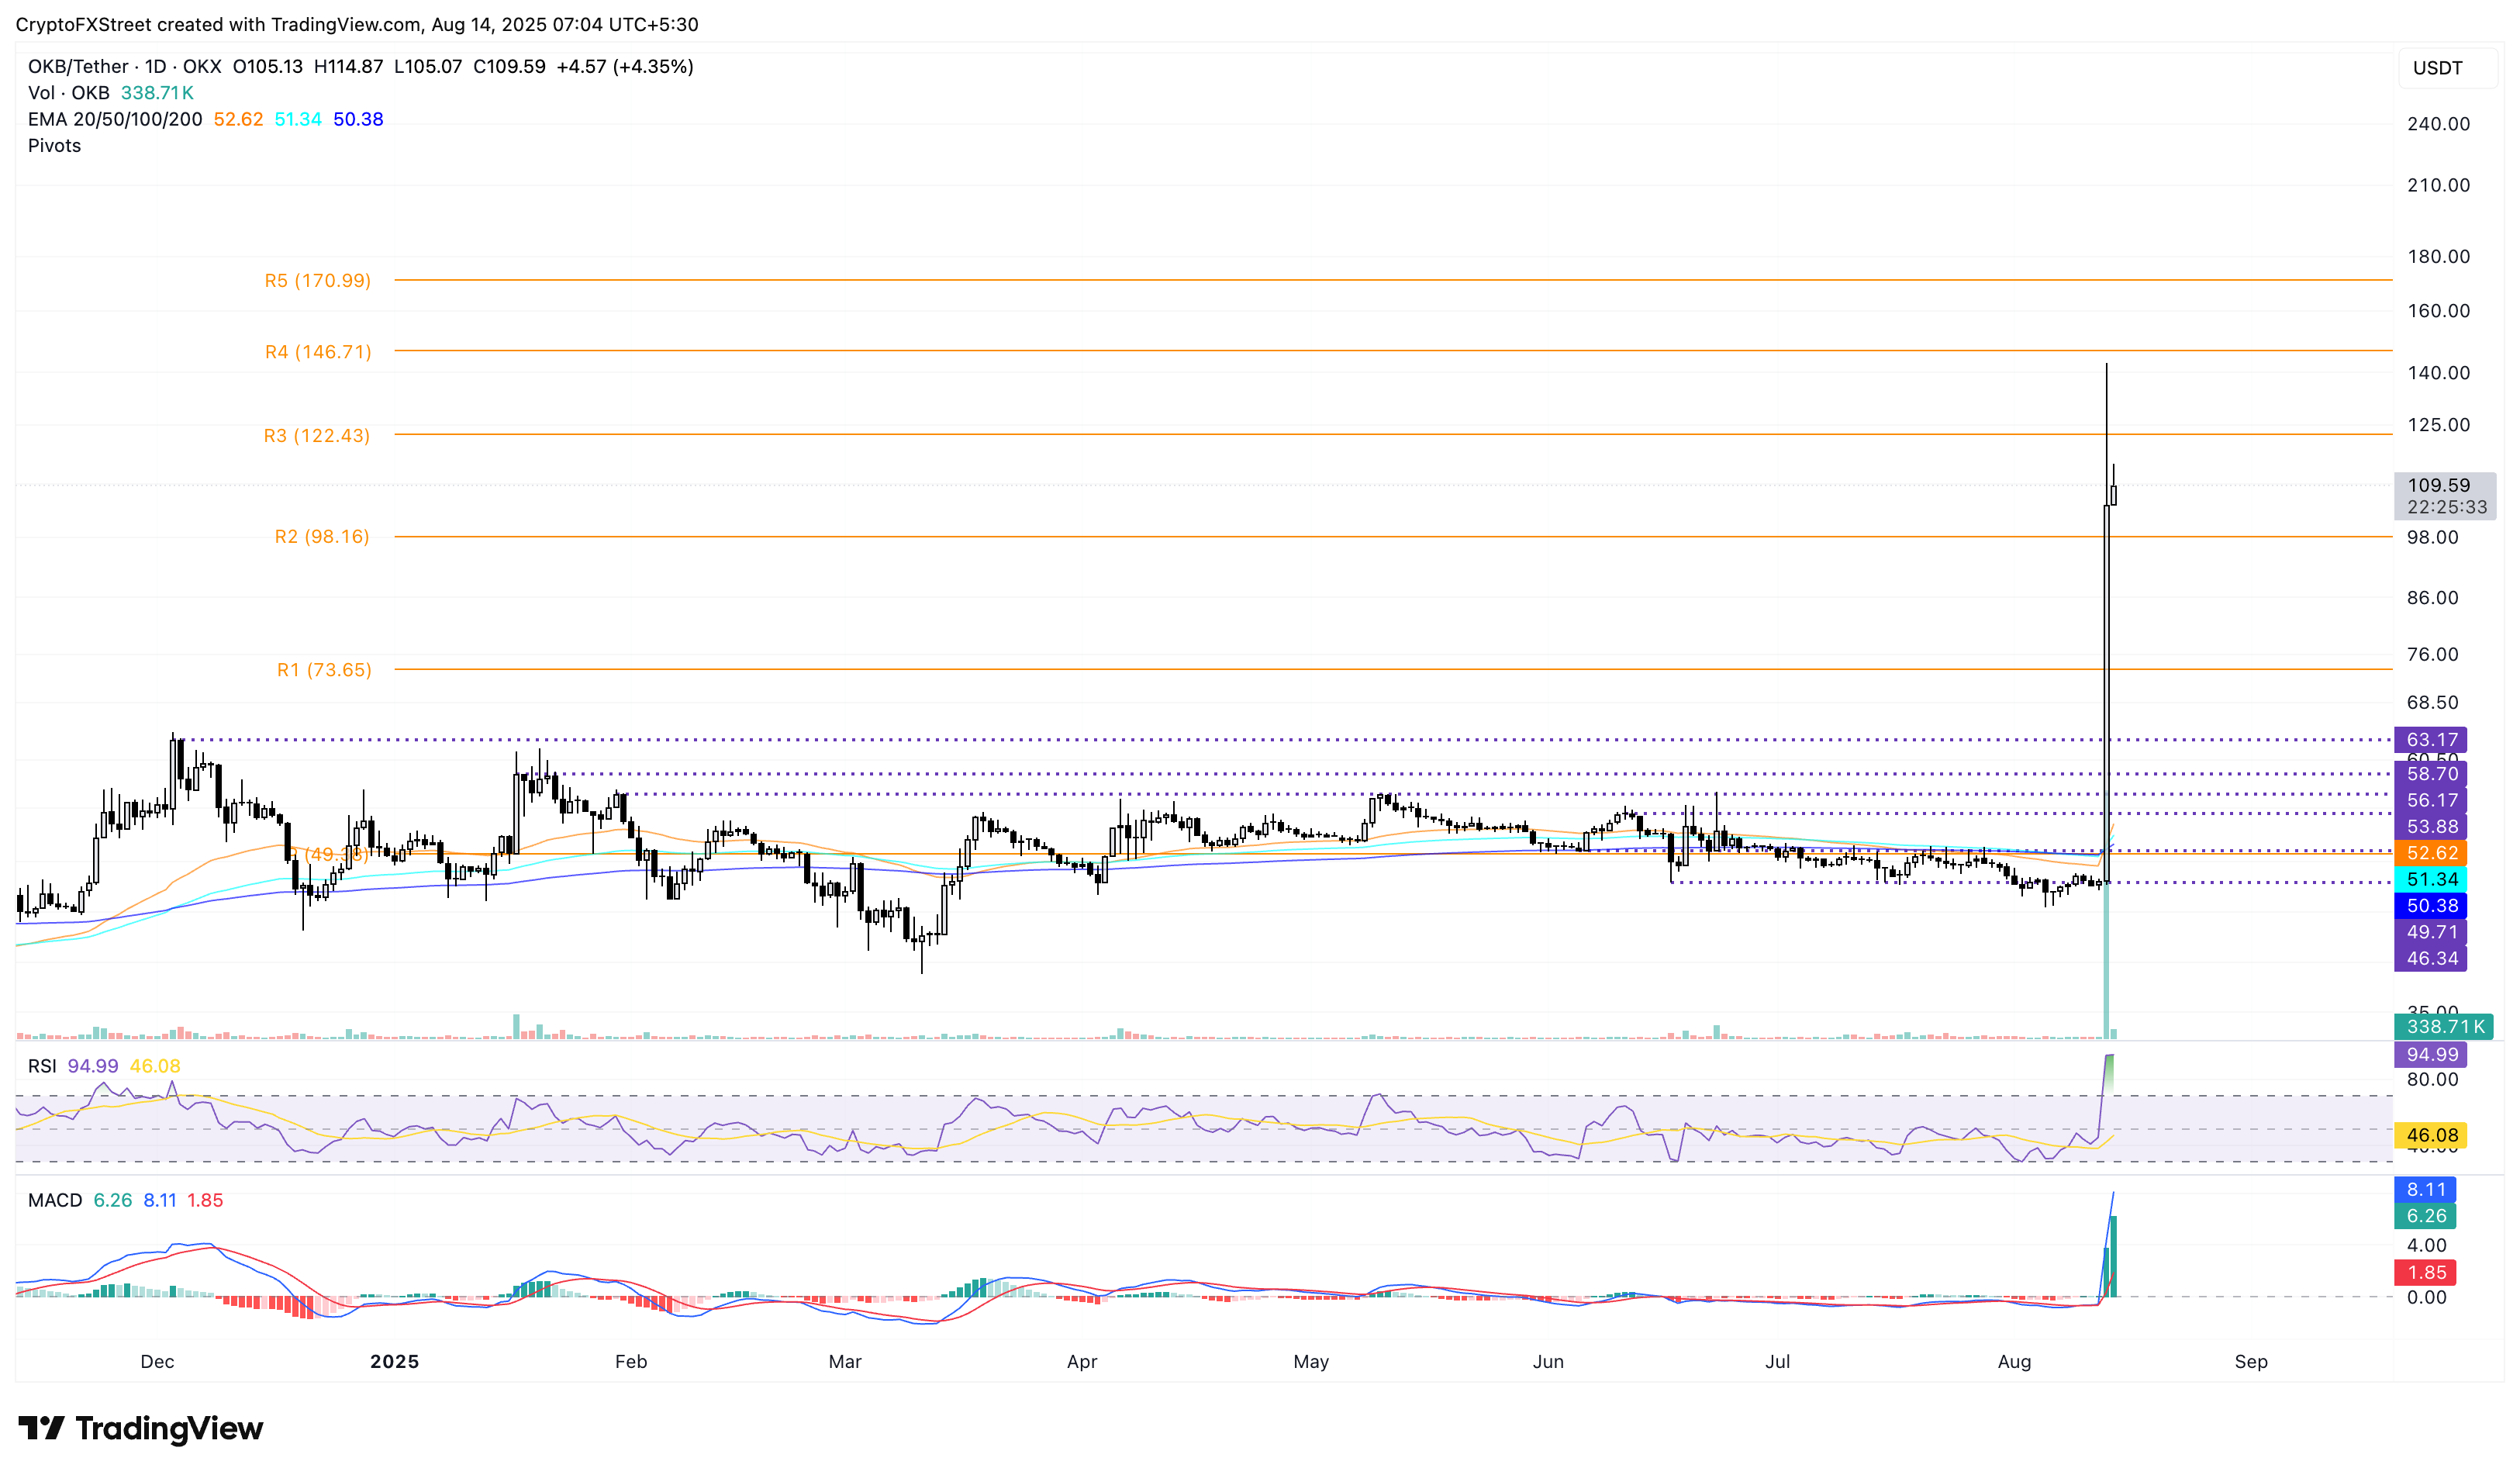Click the OKB/Tether symbol title
2520x1475 pixels.
pyautogui.click(x=78, y=66)
